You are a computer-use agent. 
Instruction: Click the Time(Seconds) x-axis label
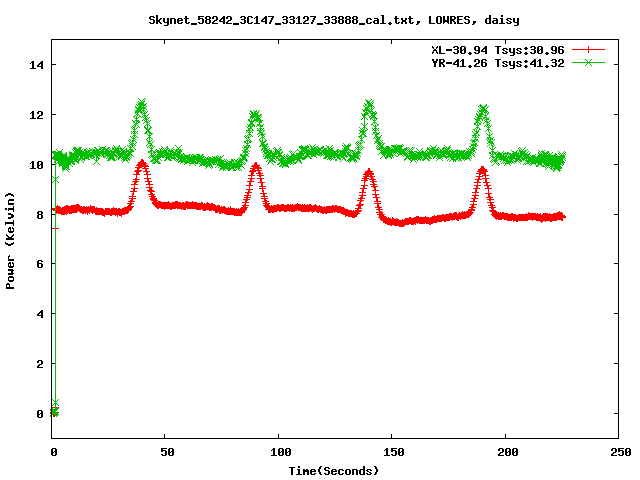coord(334,471)
